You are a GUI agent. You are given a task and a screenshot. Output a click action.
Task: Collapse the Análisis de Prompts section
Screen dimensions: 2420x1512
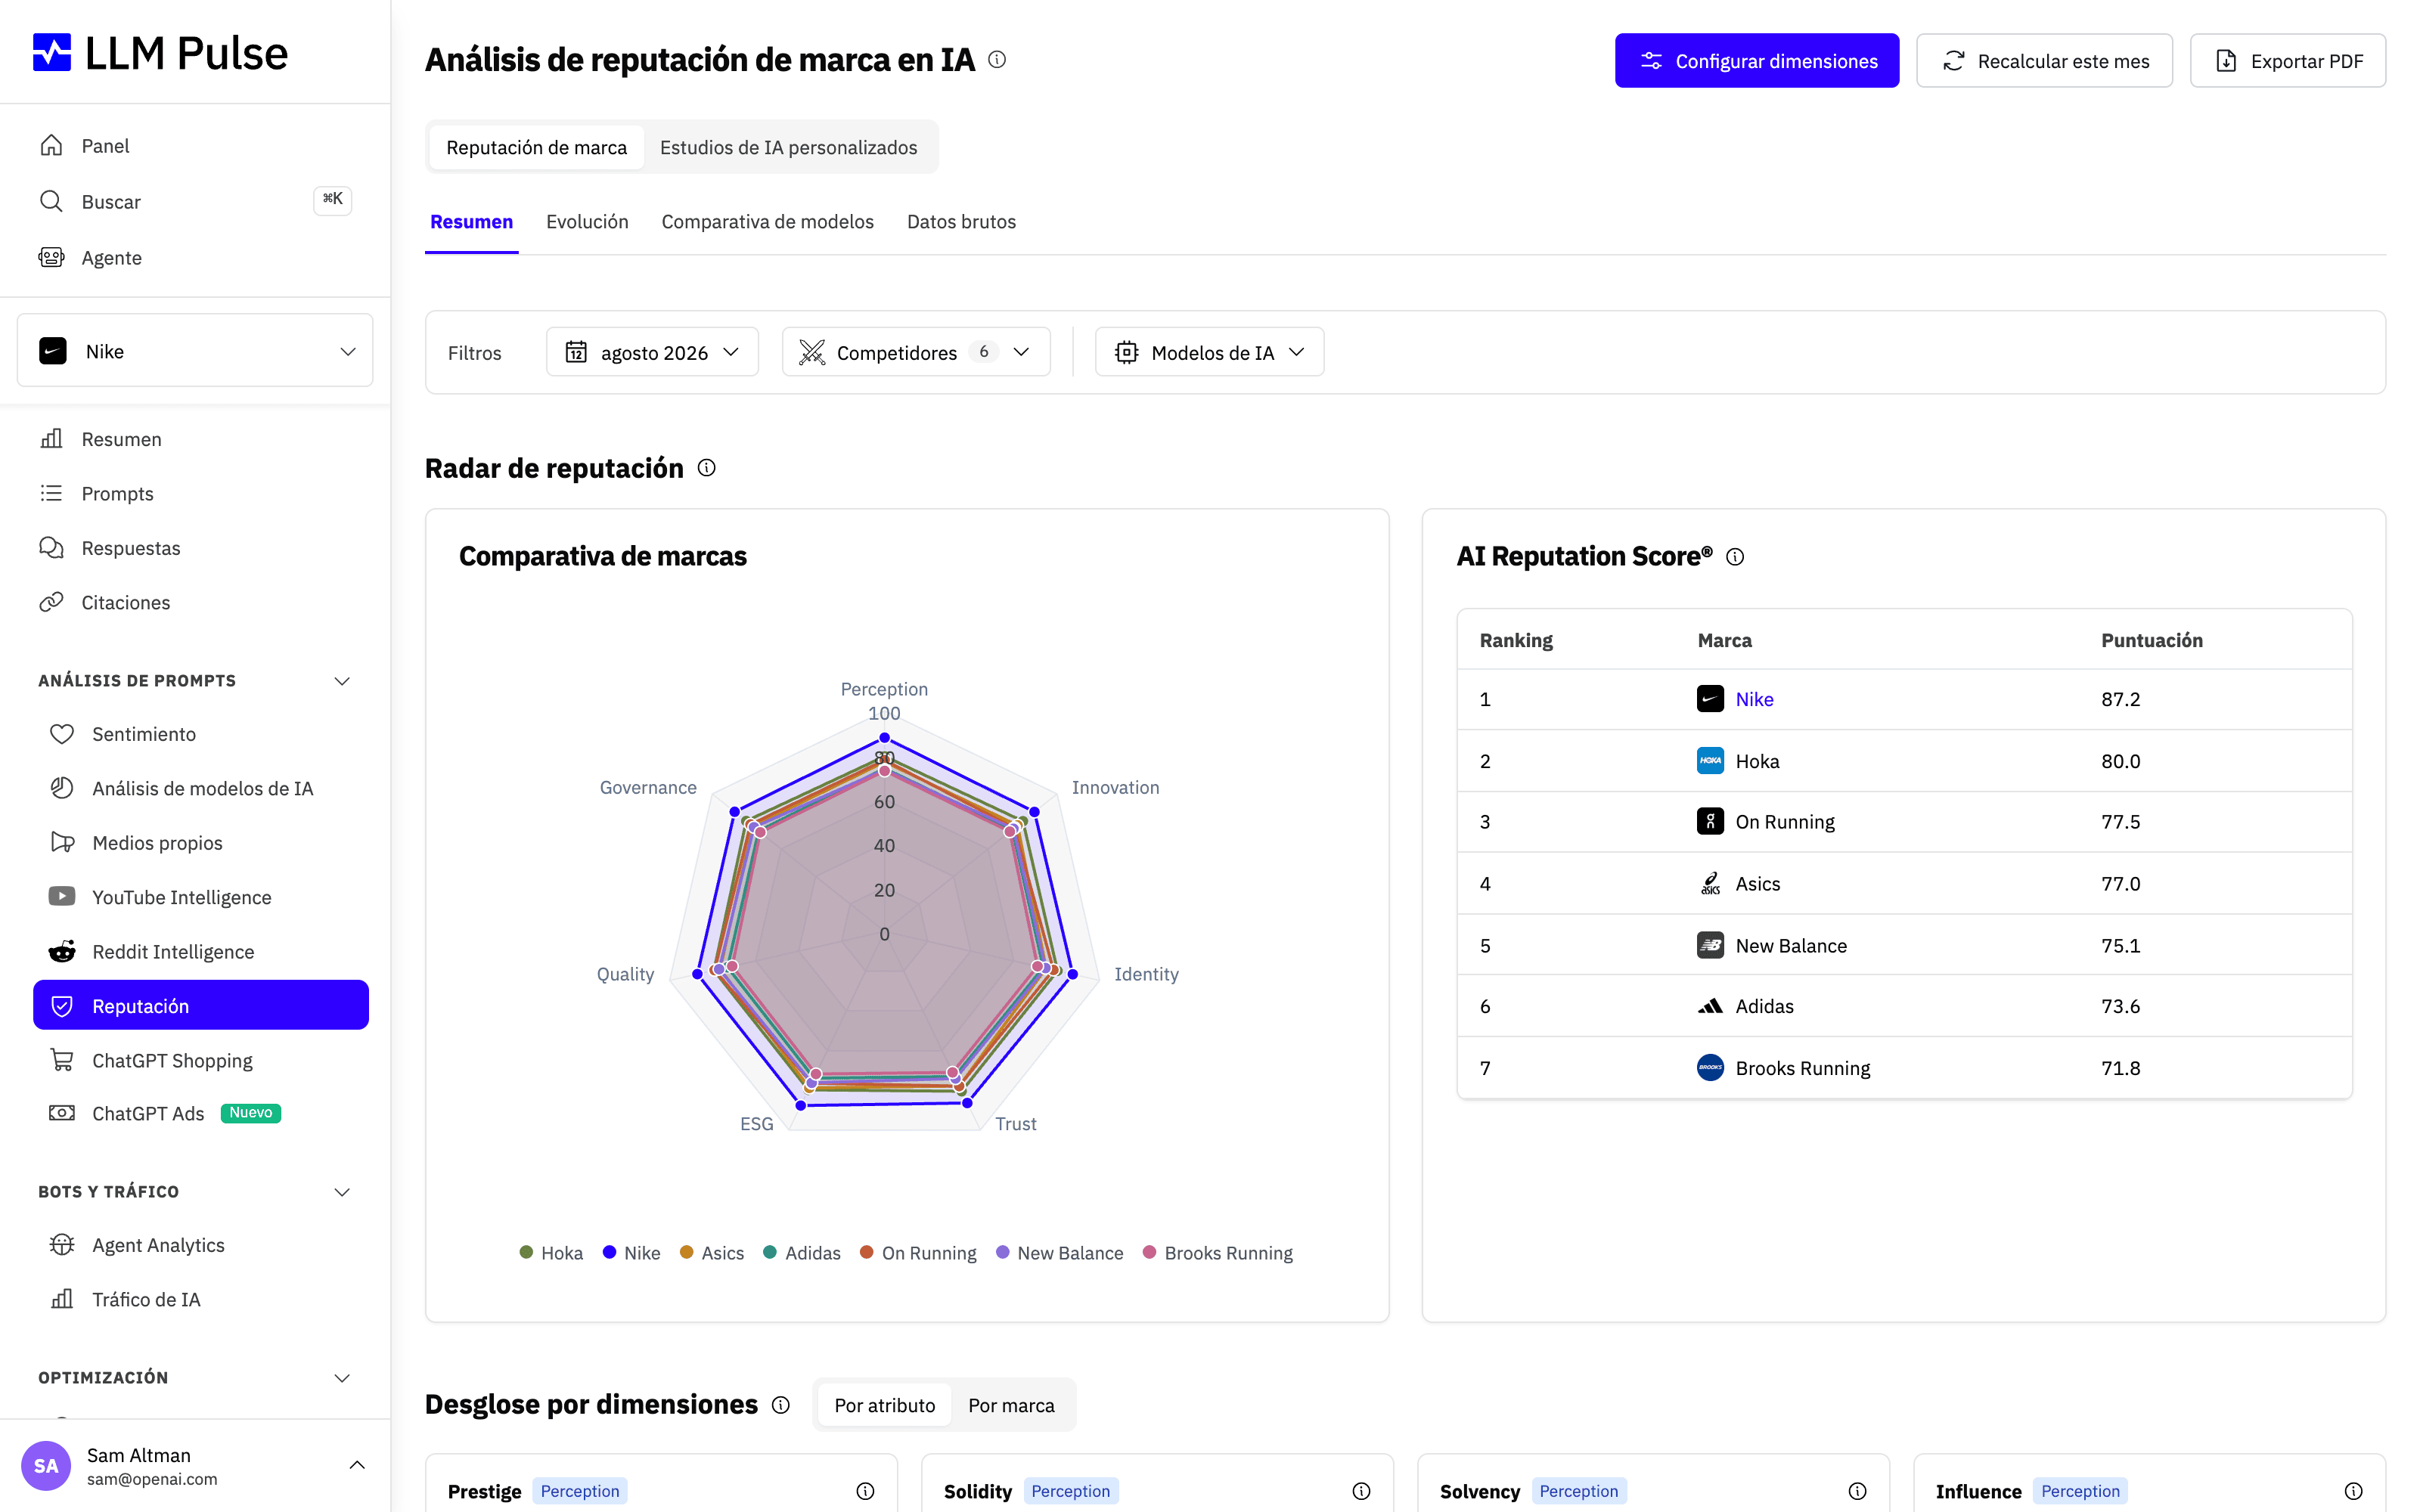pyautogui.click(x=342, y=681)
